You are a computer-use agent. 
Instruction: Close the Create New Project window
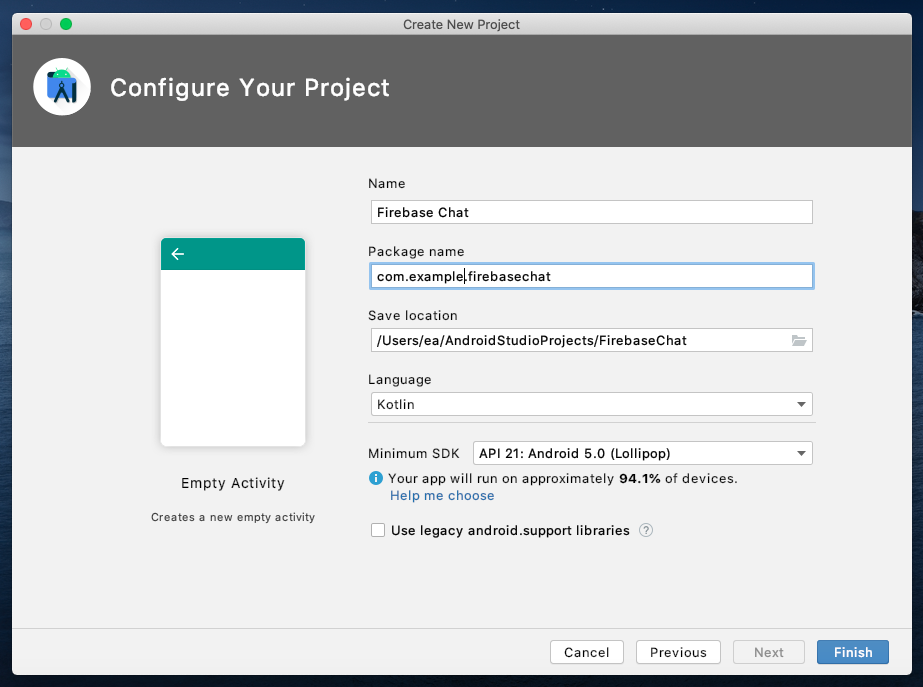tap(26, 24)
